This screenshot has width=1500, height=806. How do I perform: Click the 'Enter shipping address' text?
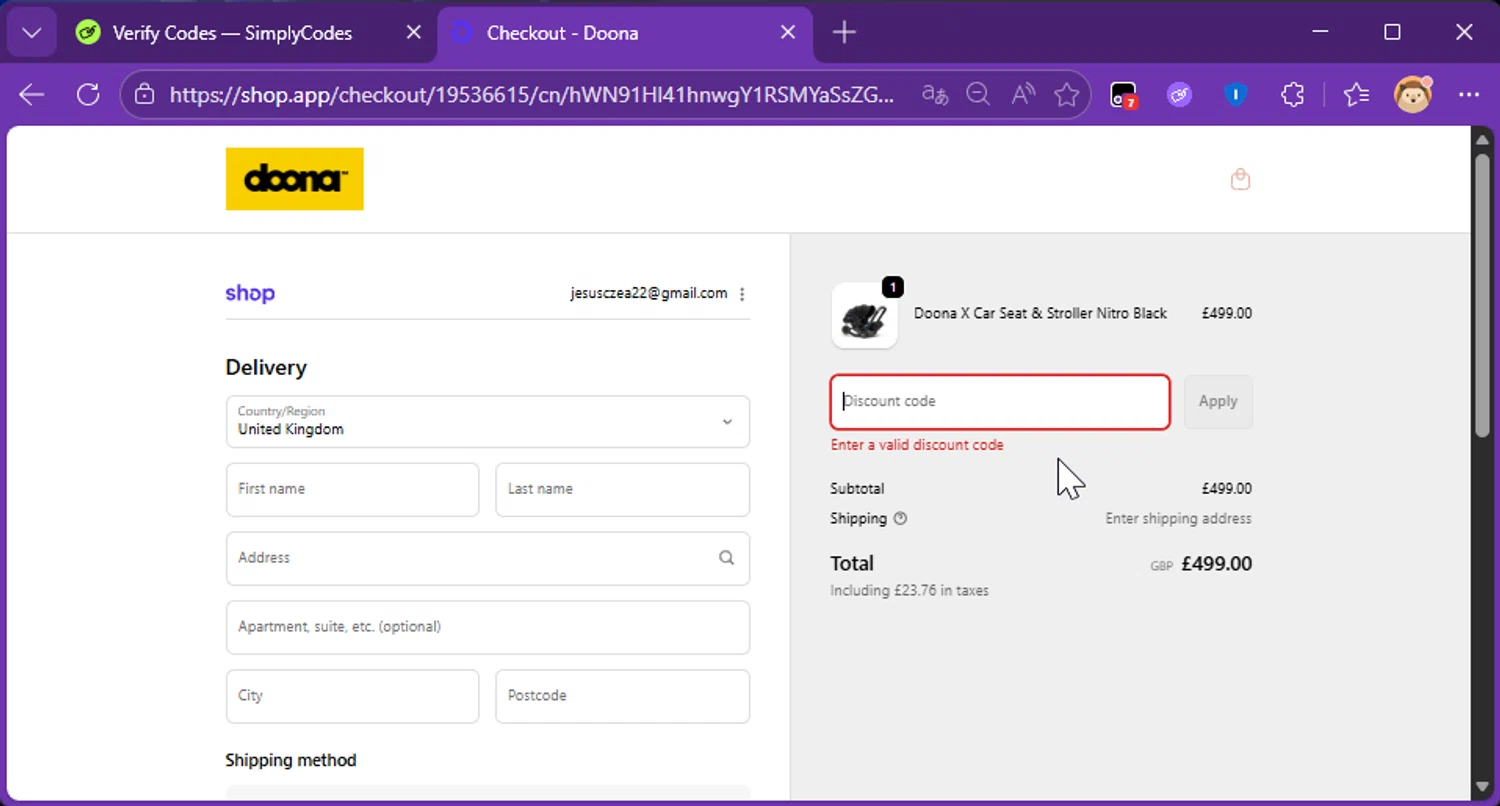tap(1178, 519)
